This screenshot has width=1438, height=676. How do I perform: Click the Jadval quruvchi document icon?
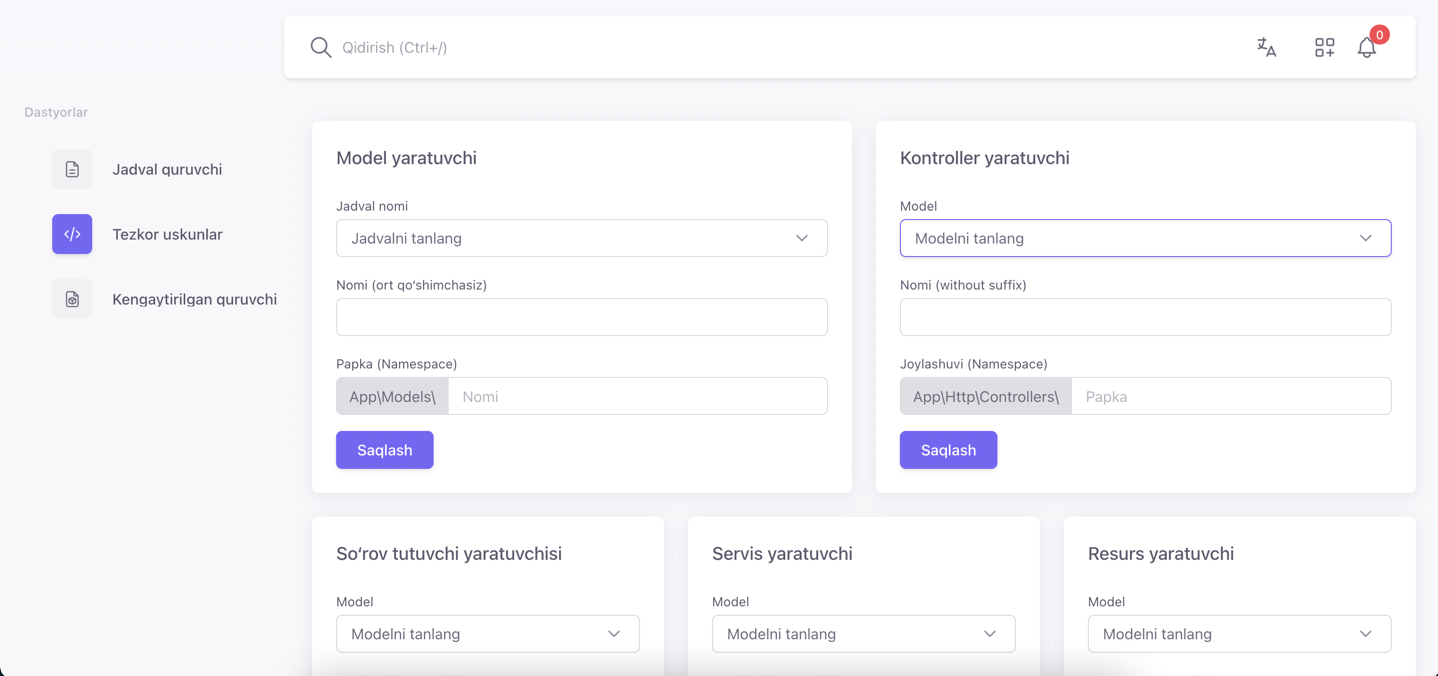tap(72, 169)
